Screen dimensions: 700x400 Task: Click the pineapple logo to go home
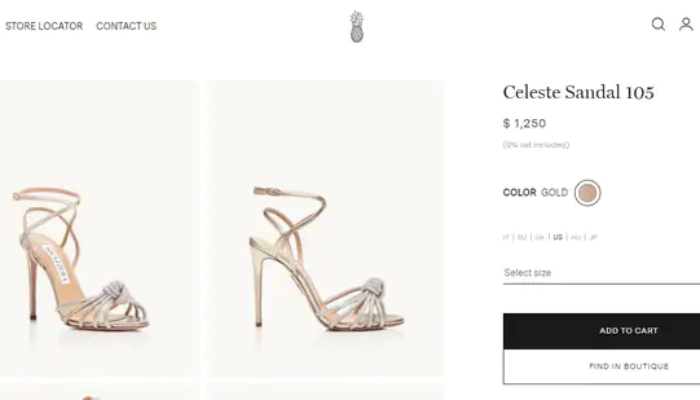357,26
